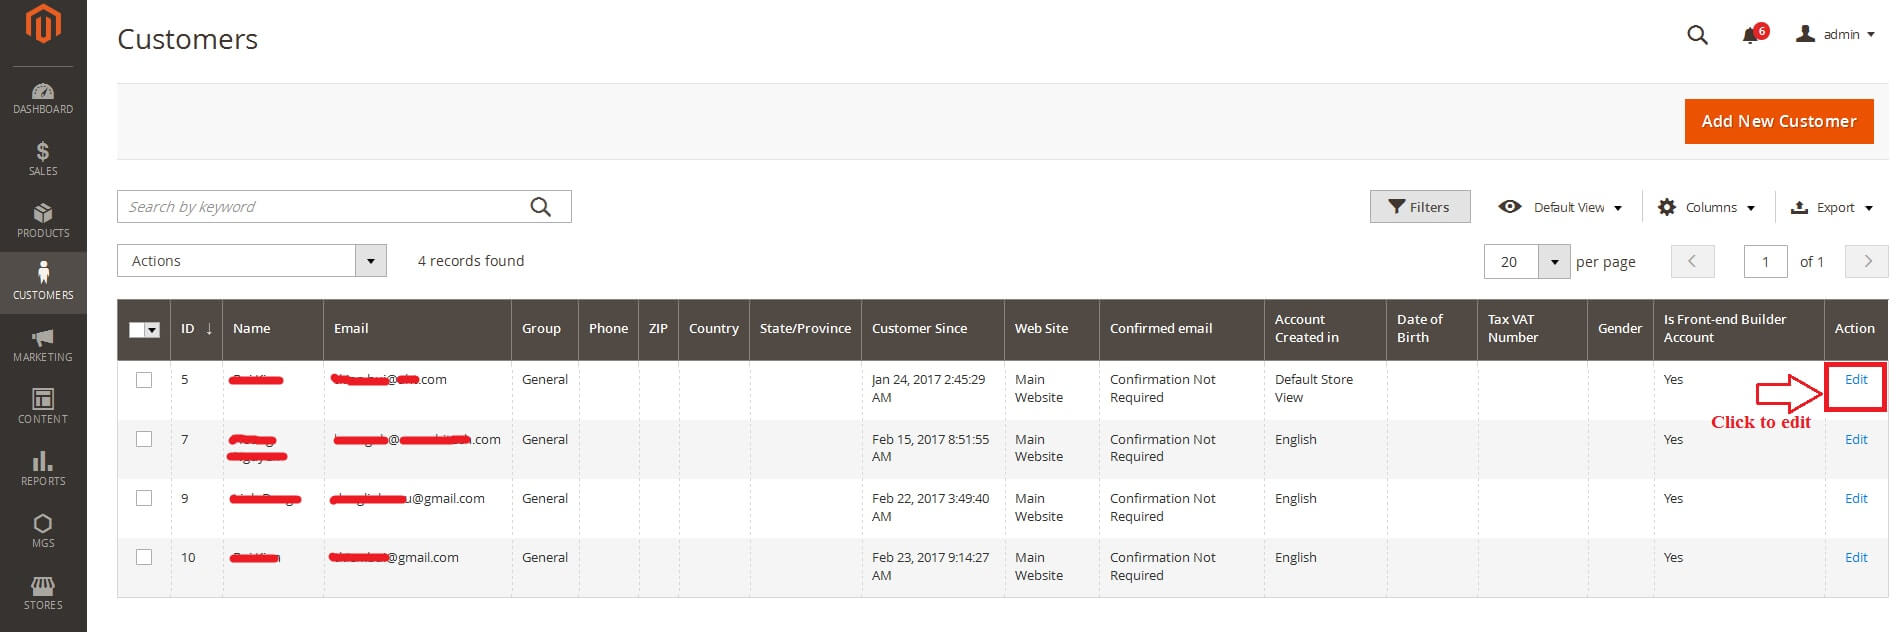Select checkbox for customer ID 5
The width and height of the screenshot is (1897, 632).
[144, 380]
